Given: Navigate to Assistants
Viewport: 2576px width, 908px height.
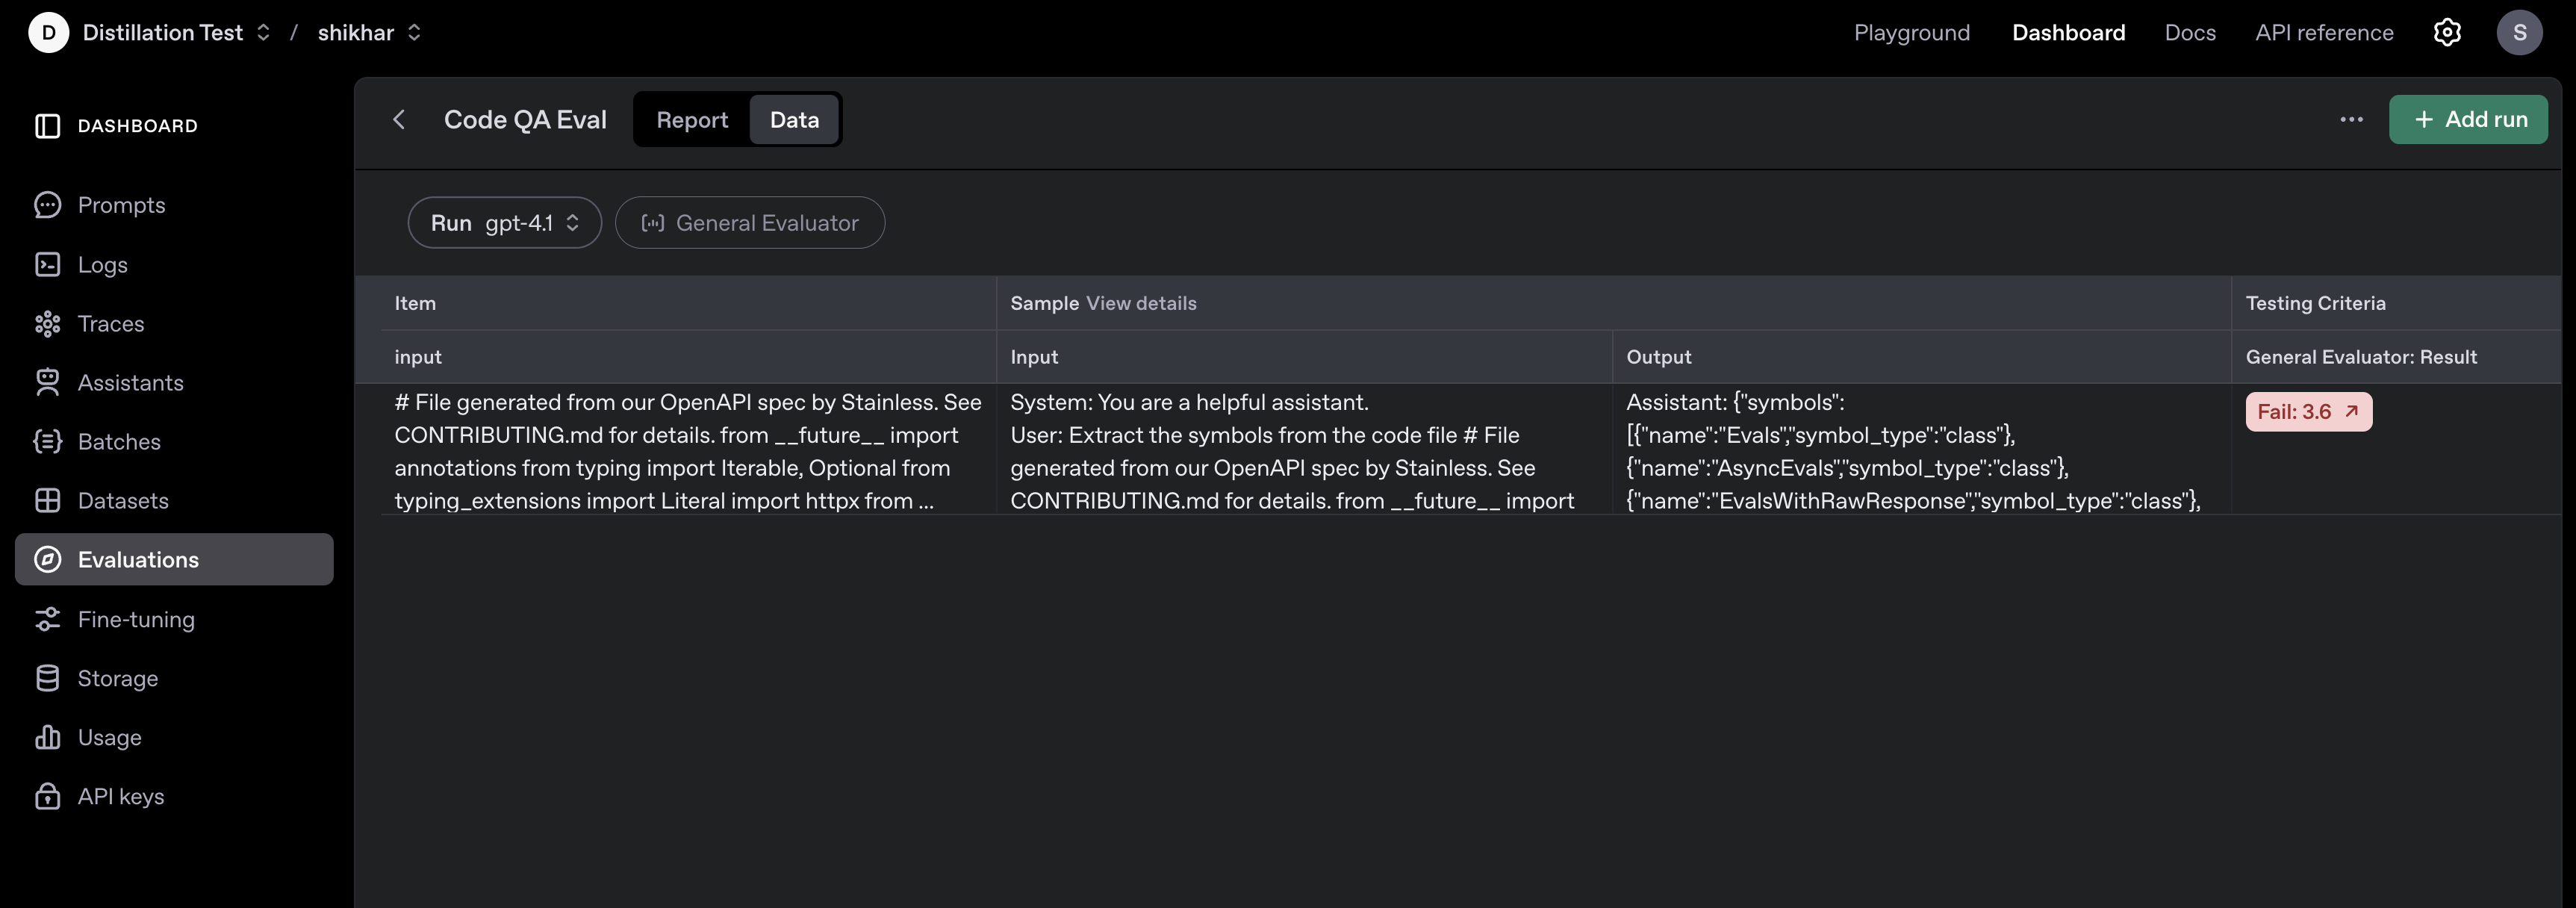Looking at the screenshot, I should 131,382.
